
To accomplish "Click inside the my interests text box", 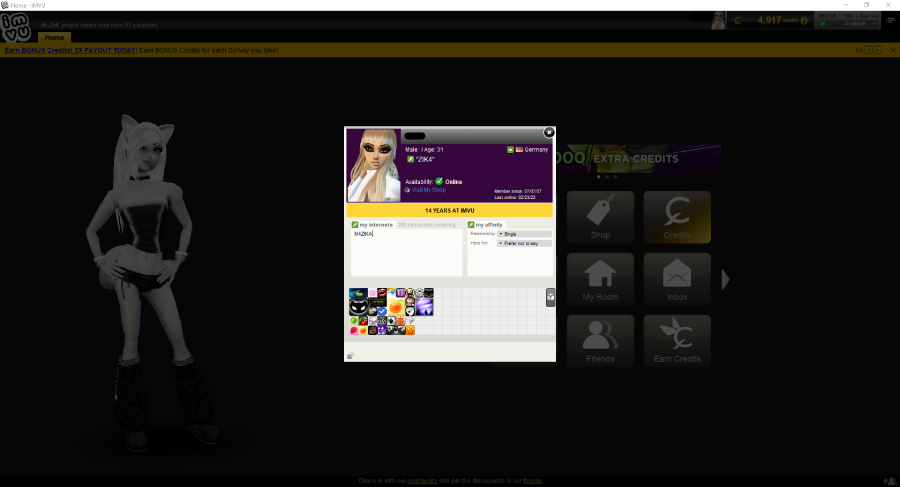I will click(x=406, y=253).
